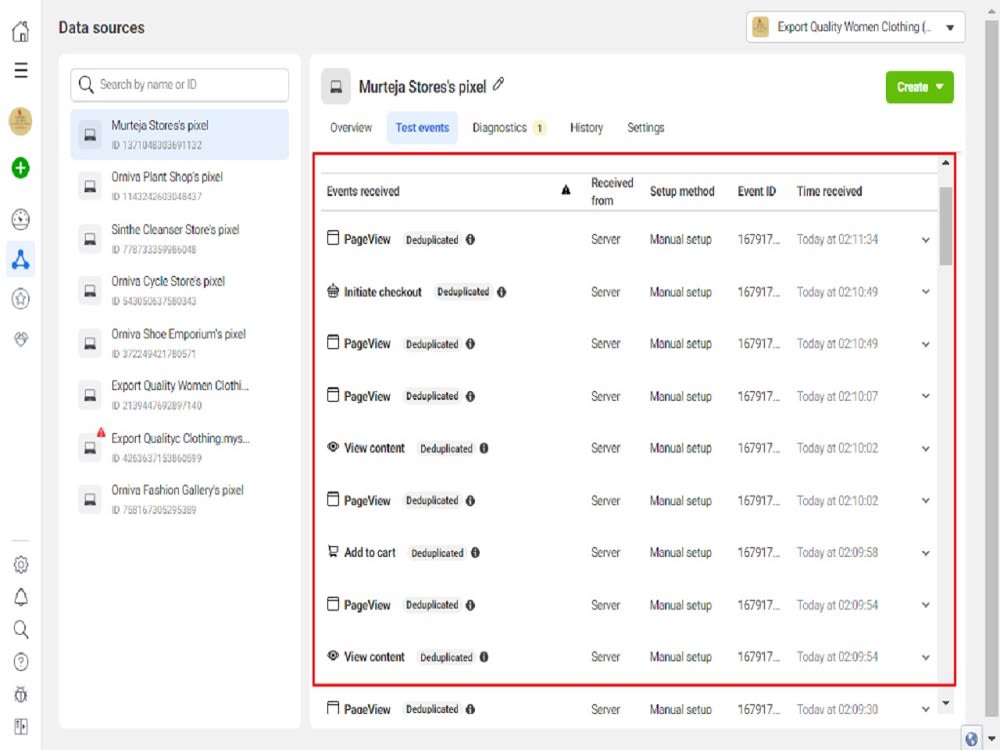Expand the PageView 02:10:02 event row
Viewport: 1000px width, 750px height.
click(925, 501)
